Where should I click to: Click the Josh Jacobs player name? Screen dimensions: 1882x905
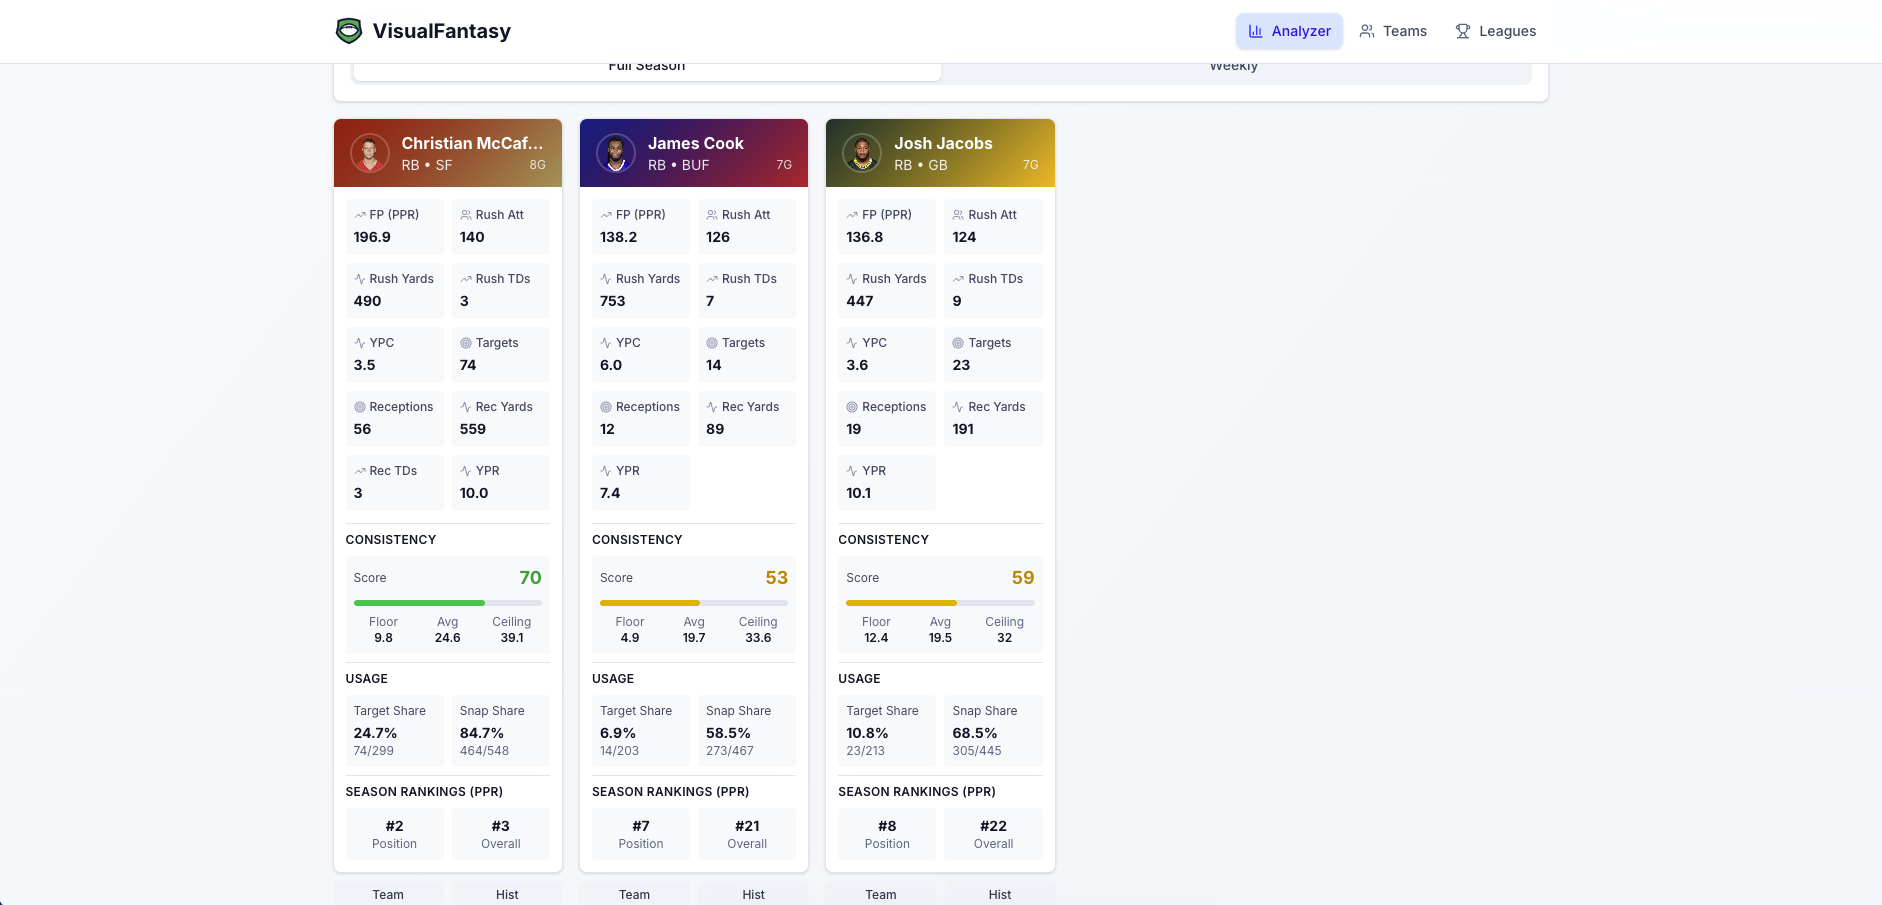coord(943,143)
